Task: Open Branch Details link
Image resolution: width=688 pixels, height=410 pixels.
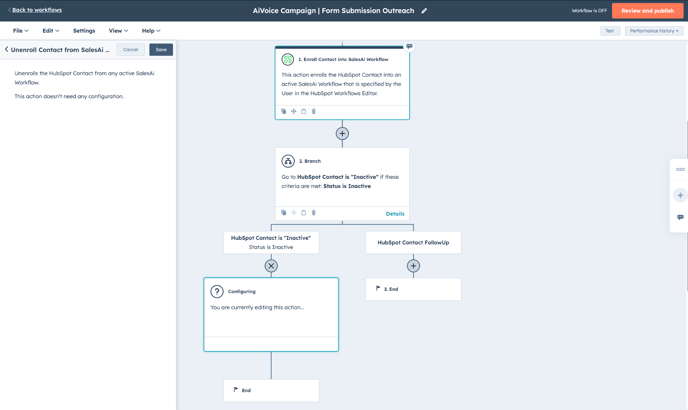Action: coord(395,214)
